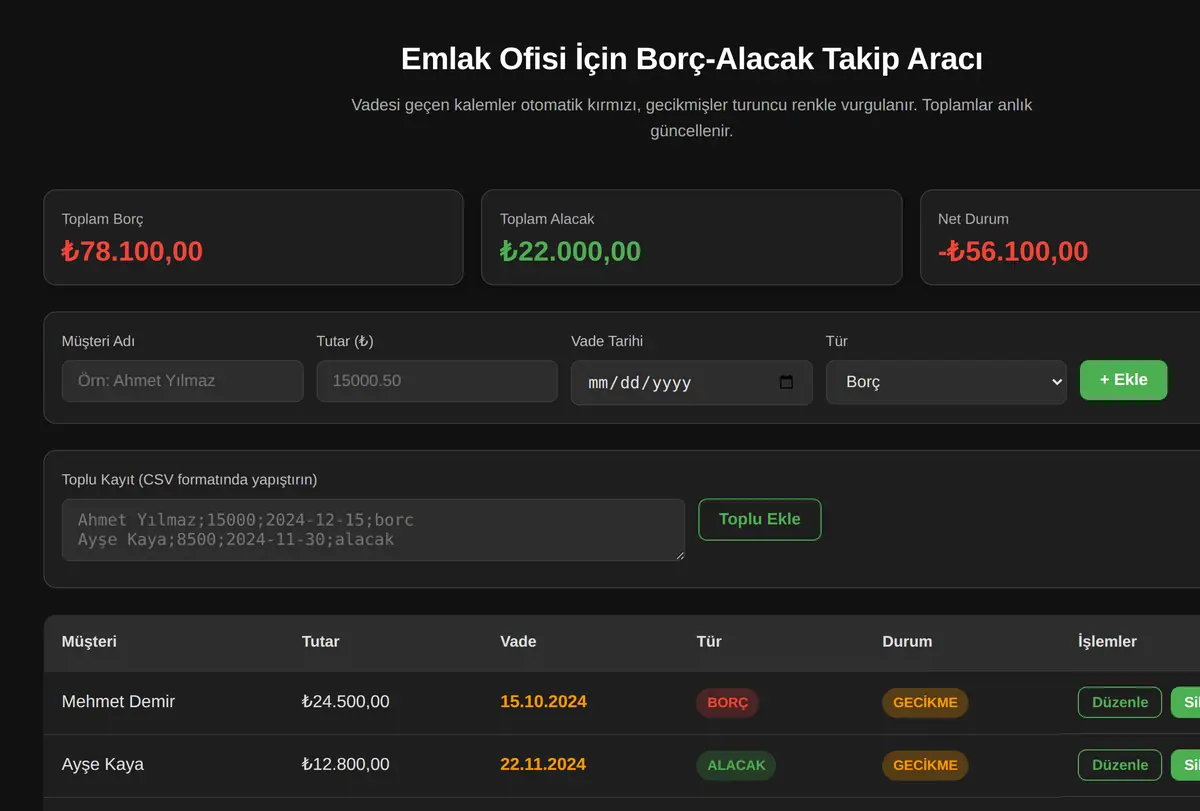Screen dimensions: 1200x811
Task: Click the 15.10.2024 due date
Action: [543, 702]
